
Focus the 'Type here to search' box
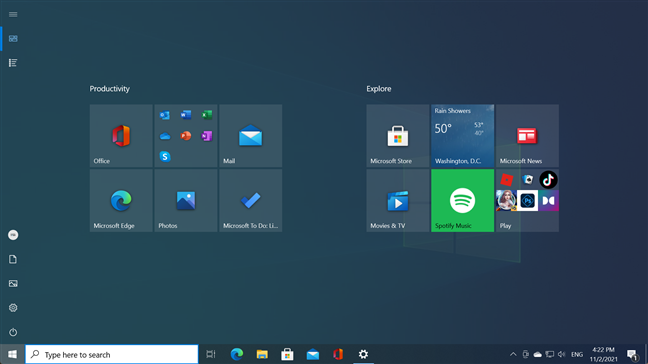coord(112,354)
